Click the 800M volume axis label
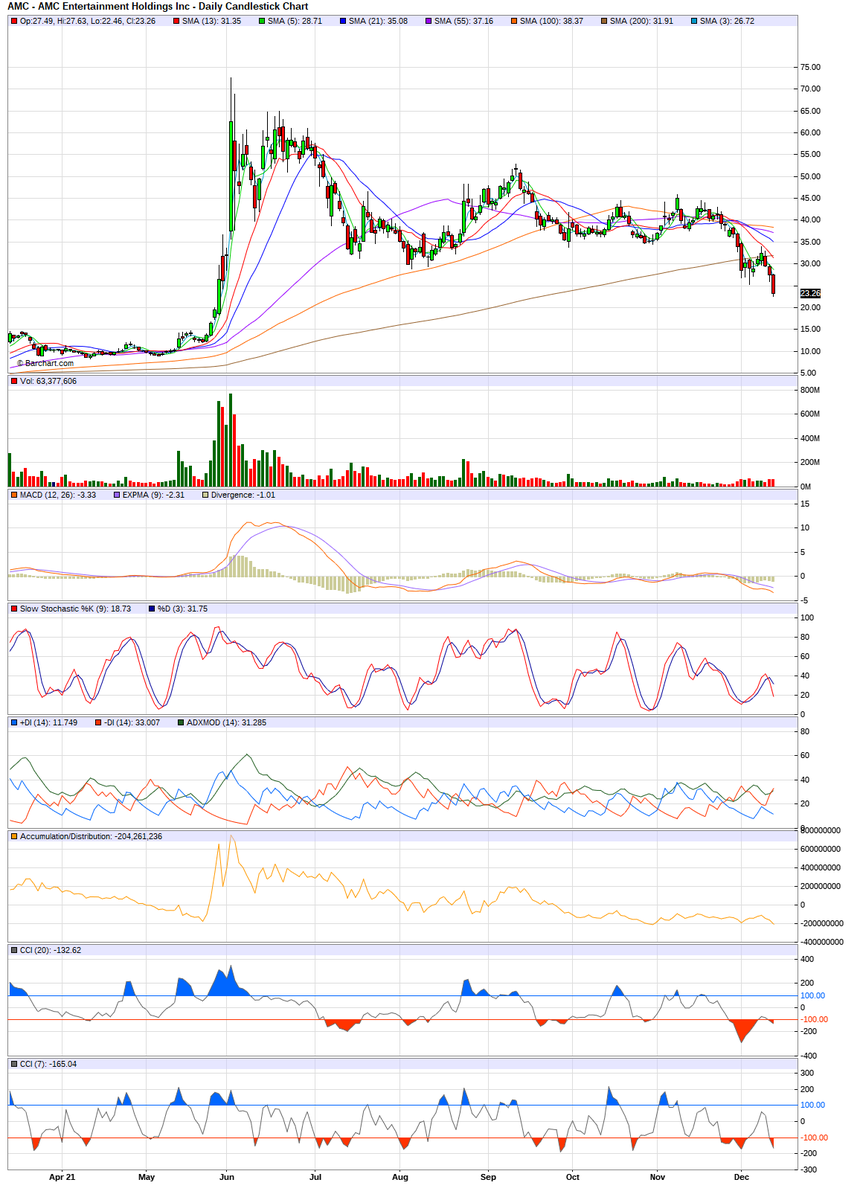 809,390
